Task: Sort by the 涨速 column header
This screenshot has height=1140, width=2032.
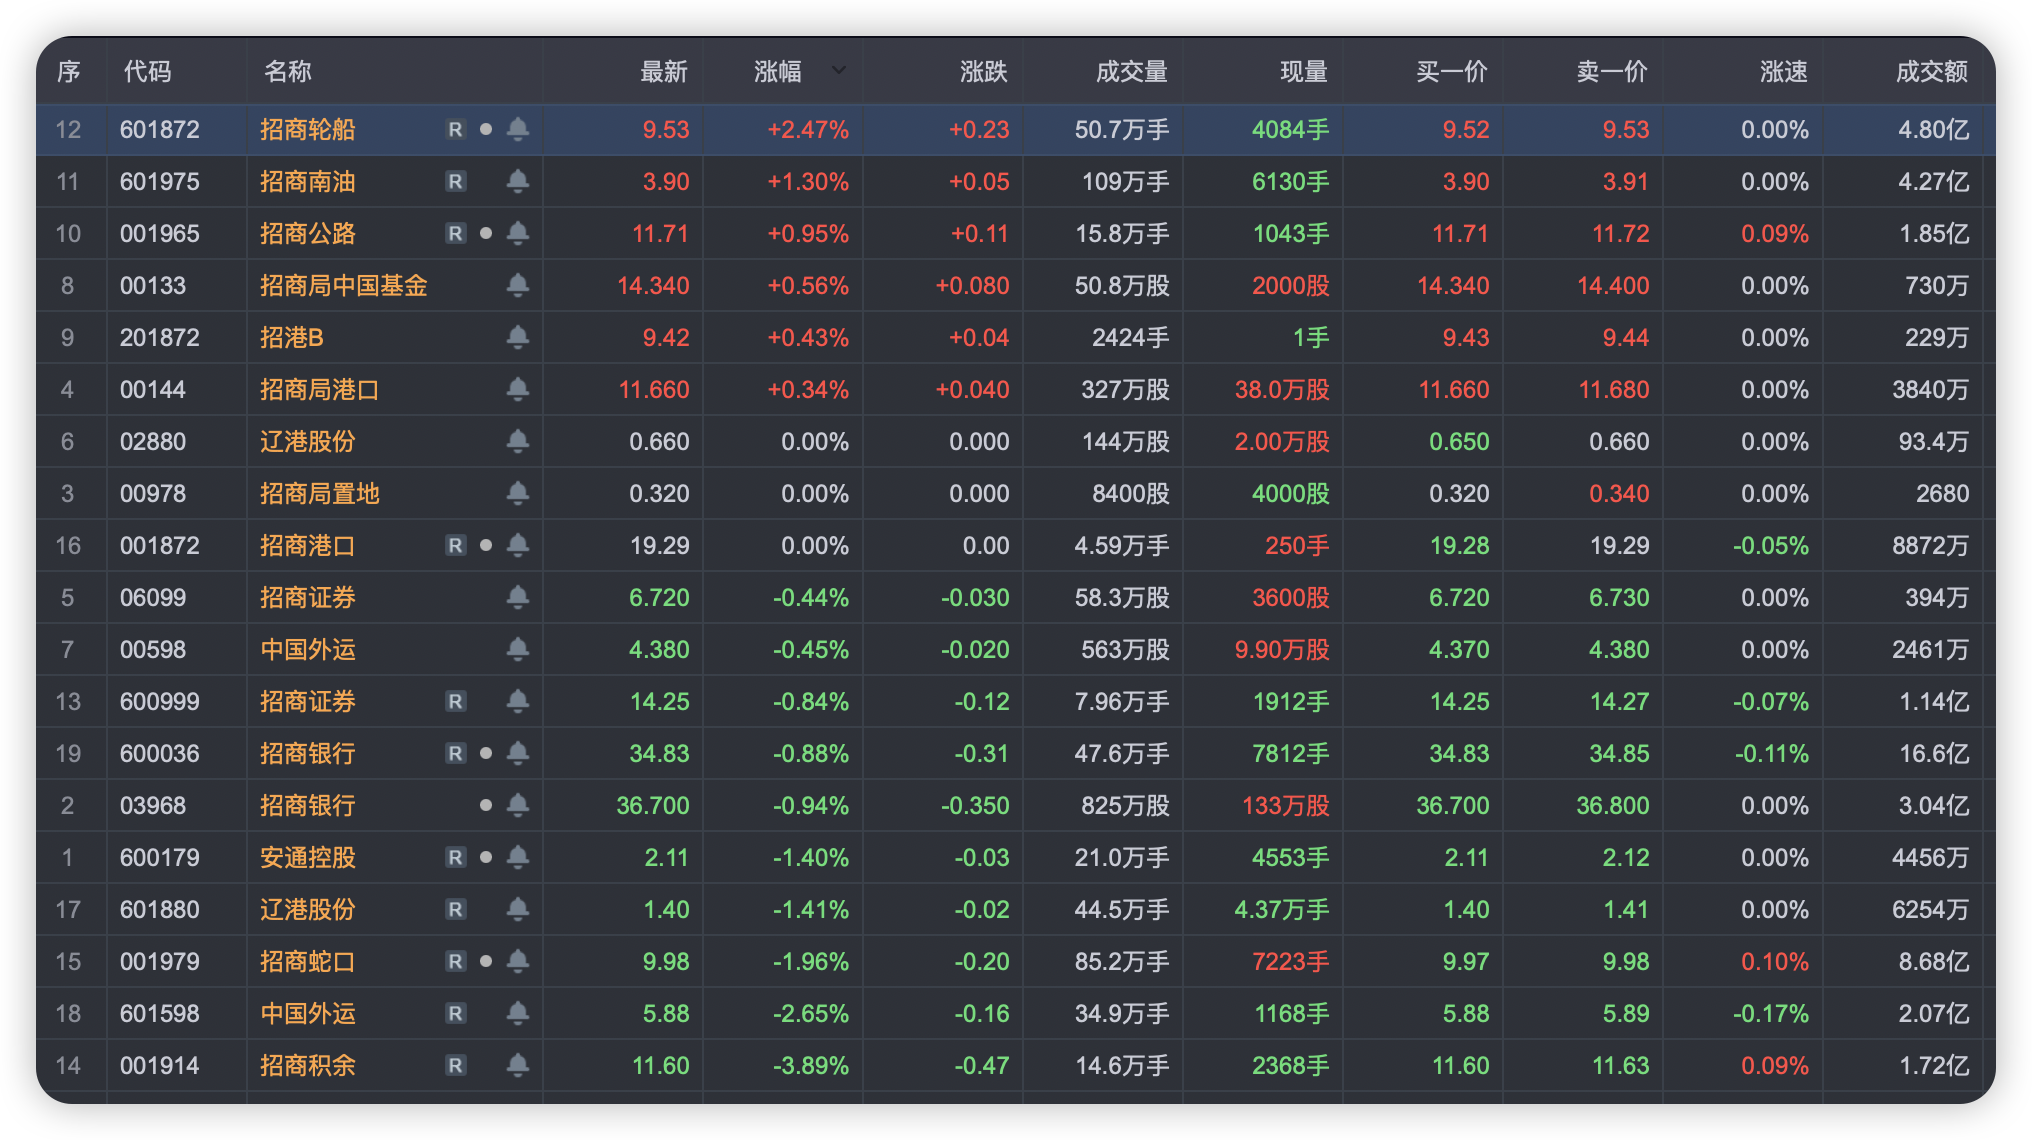Action: pos(1784,71)
